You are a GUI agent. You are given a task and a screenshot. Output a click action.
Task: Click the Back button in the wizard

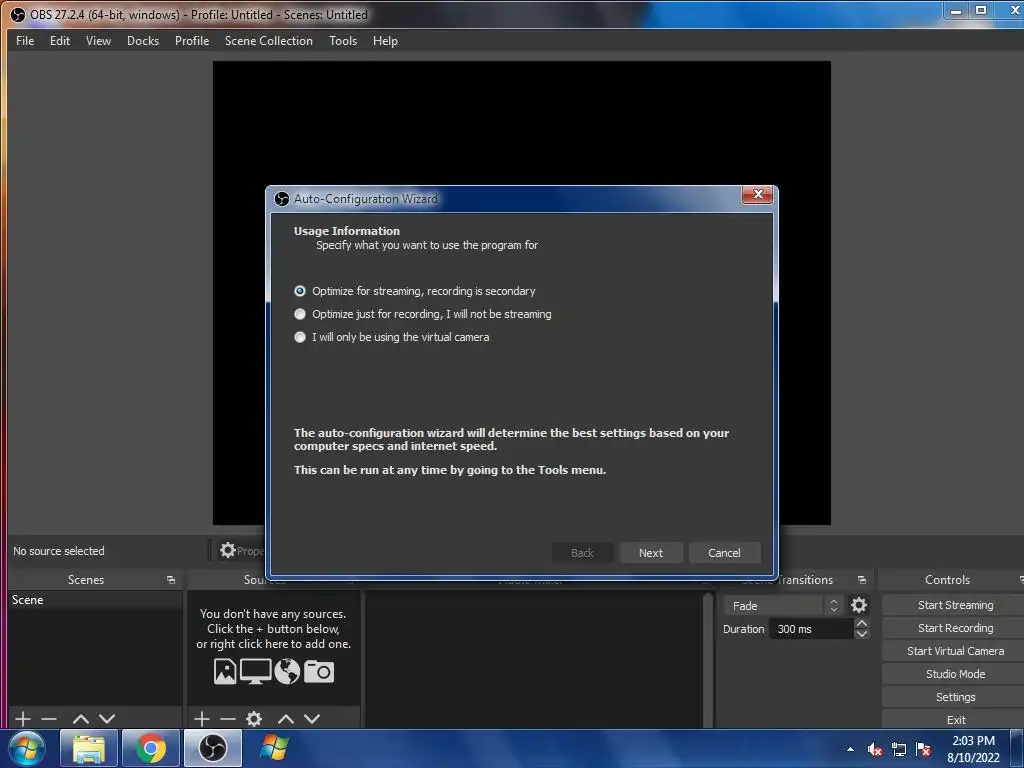tap(582, 552)
